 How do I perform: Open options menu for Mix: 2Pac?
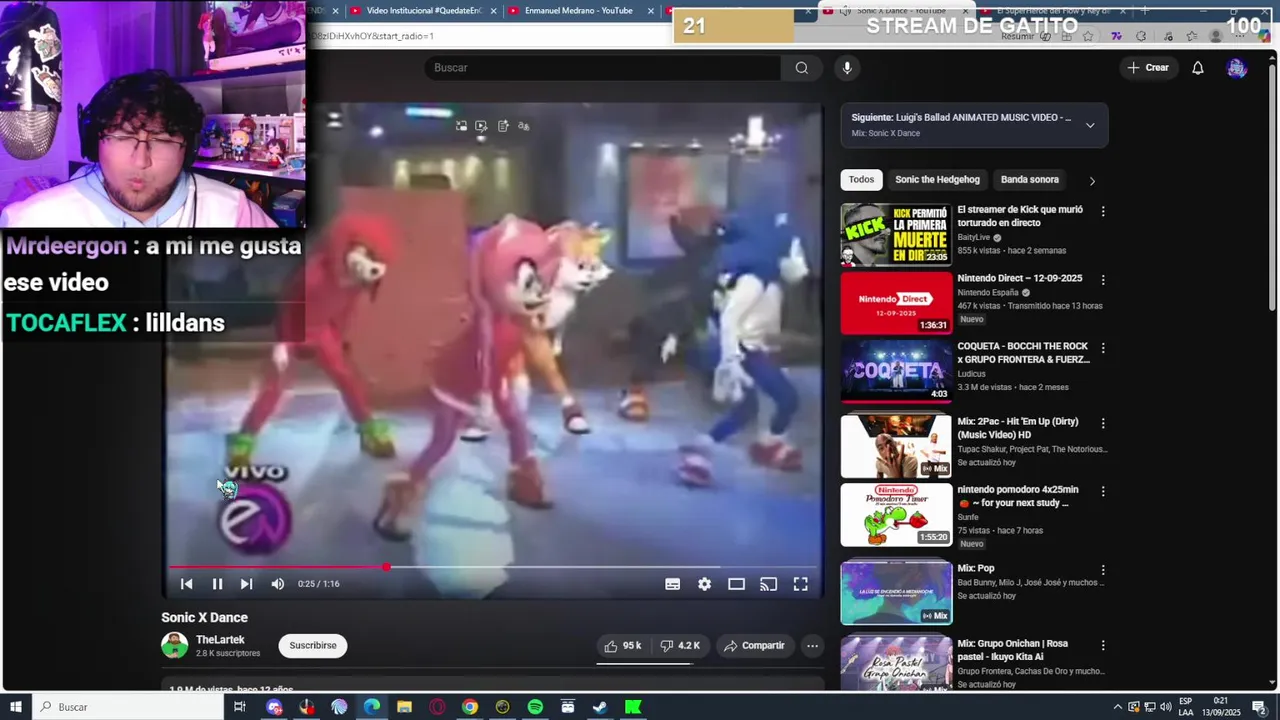1103,423
